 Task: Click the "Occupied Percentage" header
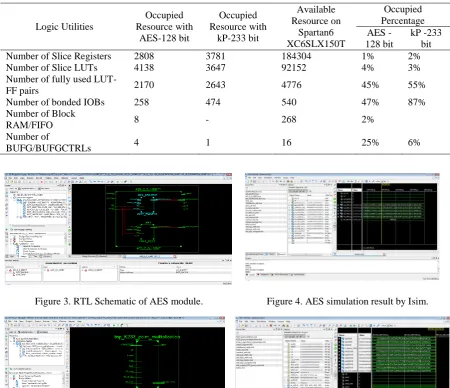tap(403, 15)
